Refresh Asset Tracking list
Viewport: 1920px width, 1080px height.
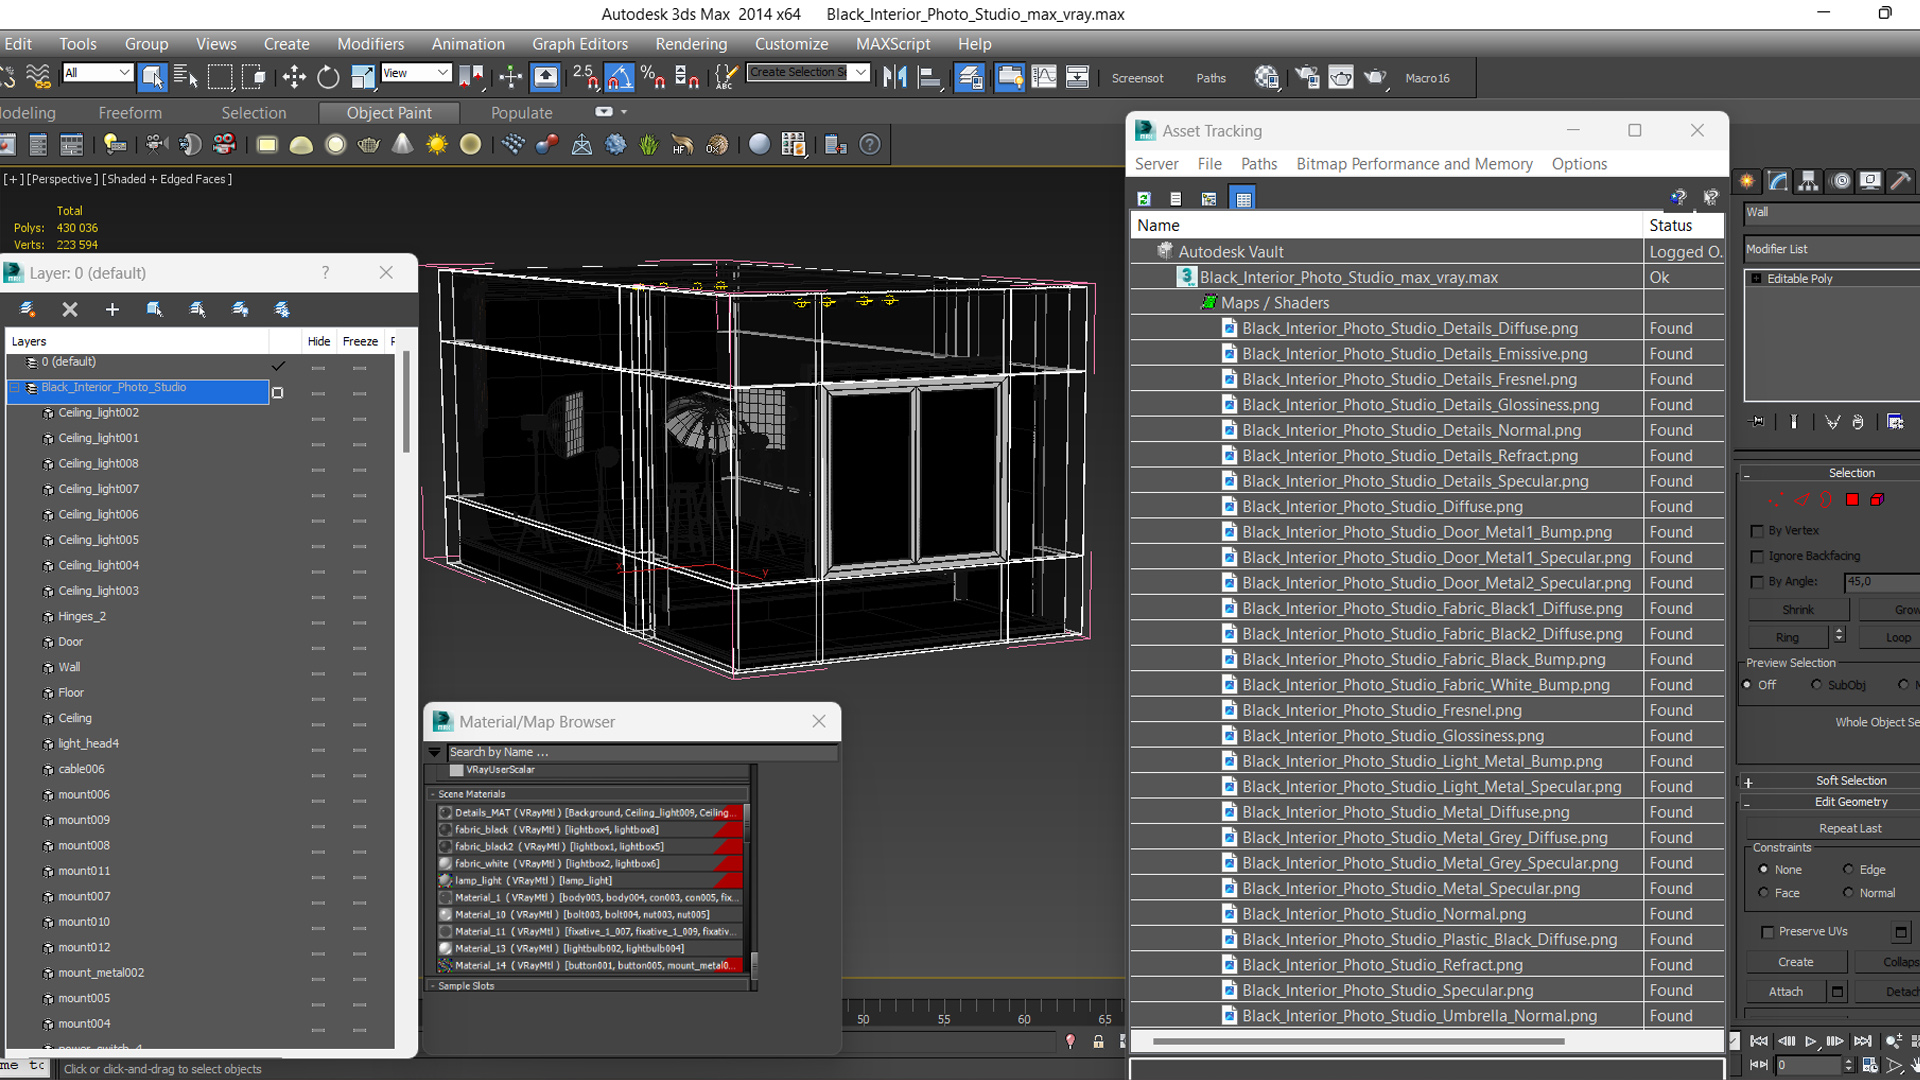1144,198
